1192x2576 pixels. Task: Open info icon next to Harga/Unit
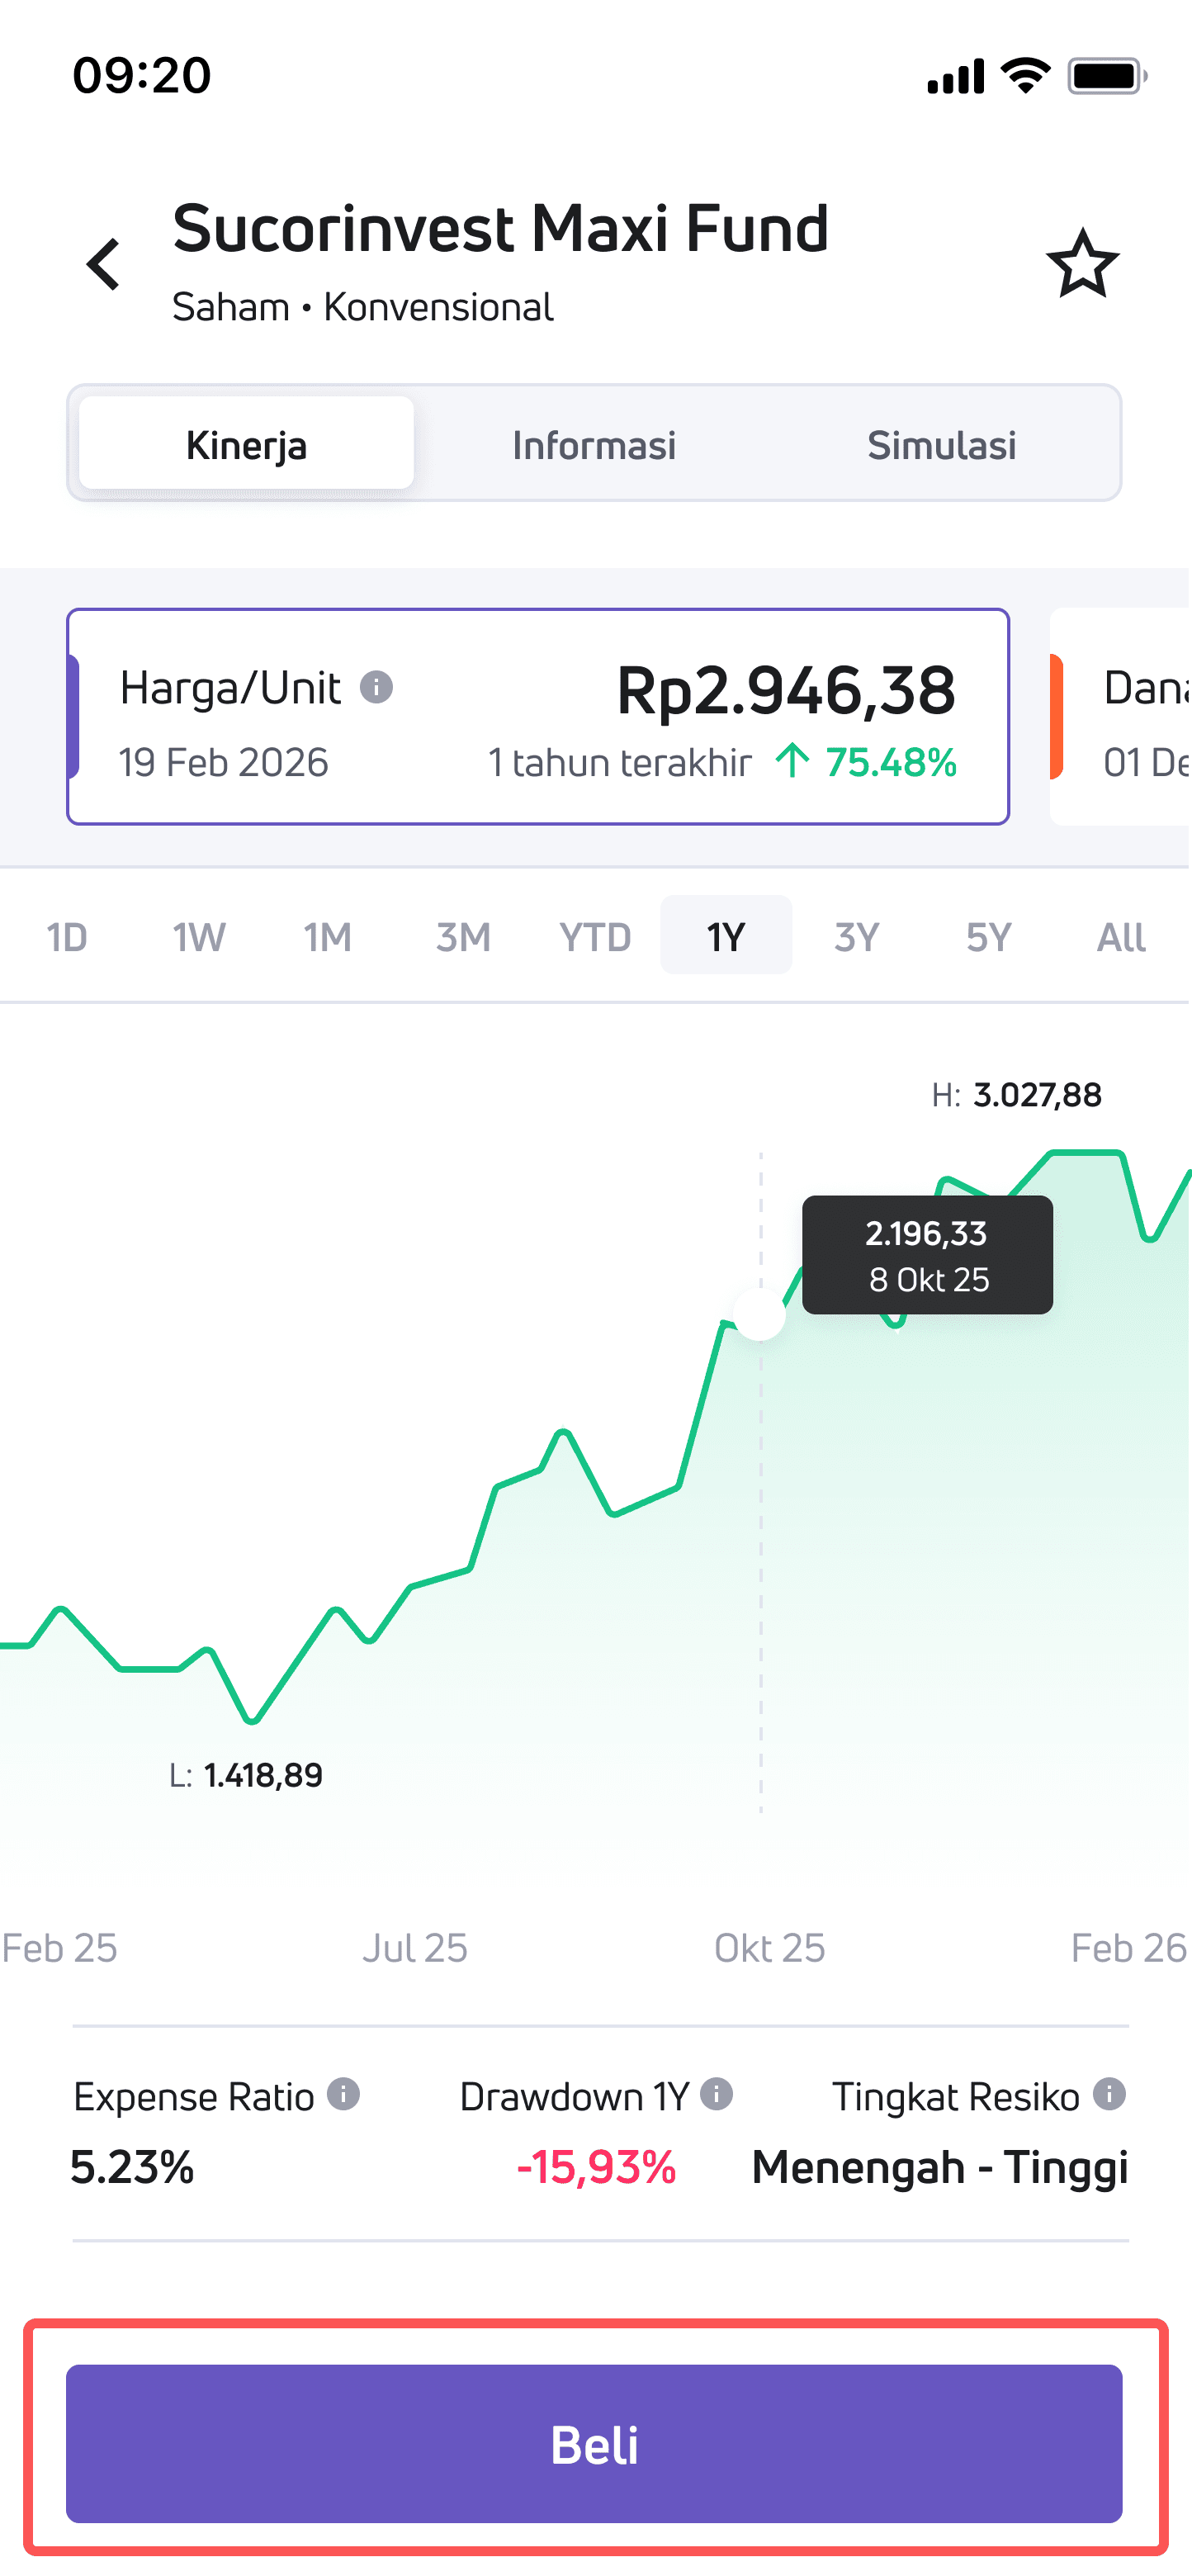376,688
